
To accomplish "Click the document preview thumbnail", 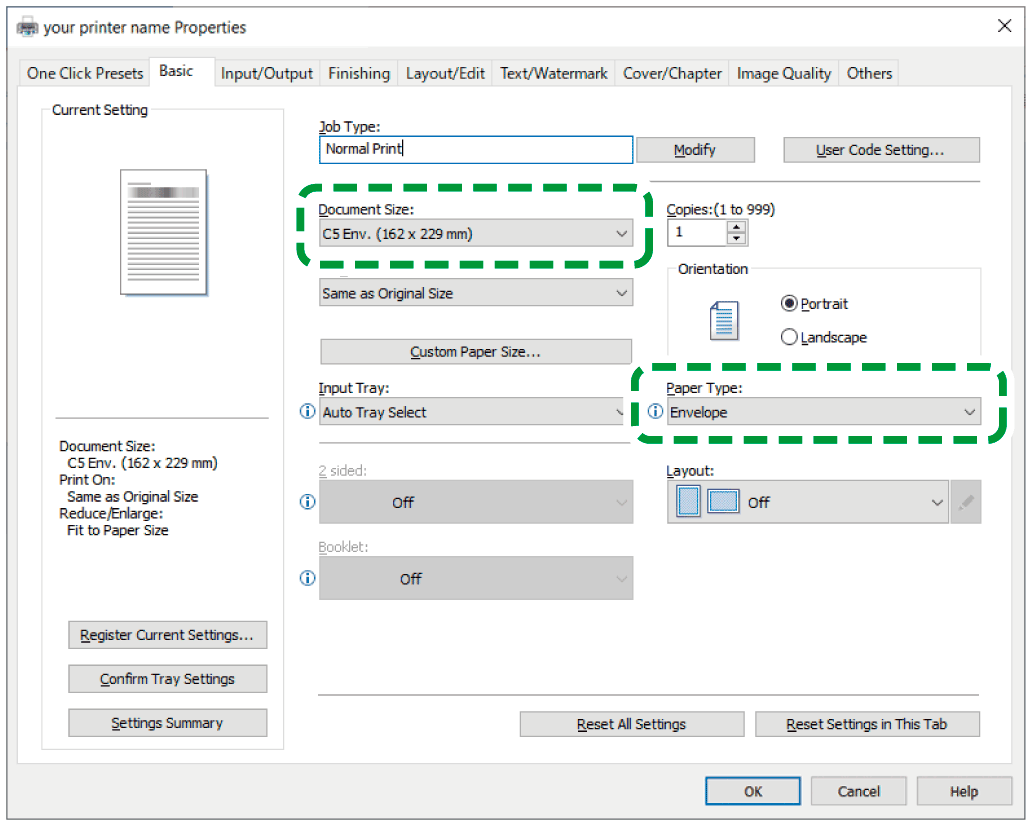I will (x=164, y=232).
